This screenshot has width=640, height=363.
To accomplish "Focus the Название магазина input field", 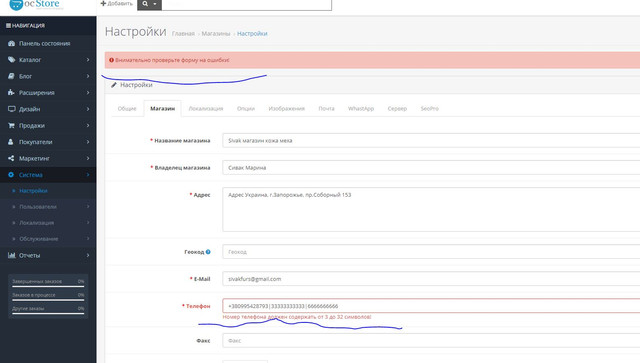I will point(431,140).
